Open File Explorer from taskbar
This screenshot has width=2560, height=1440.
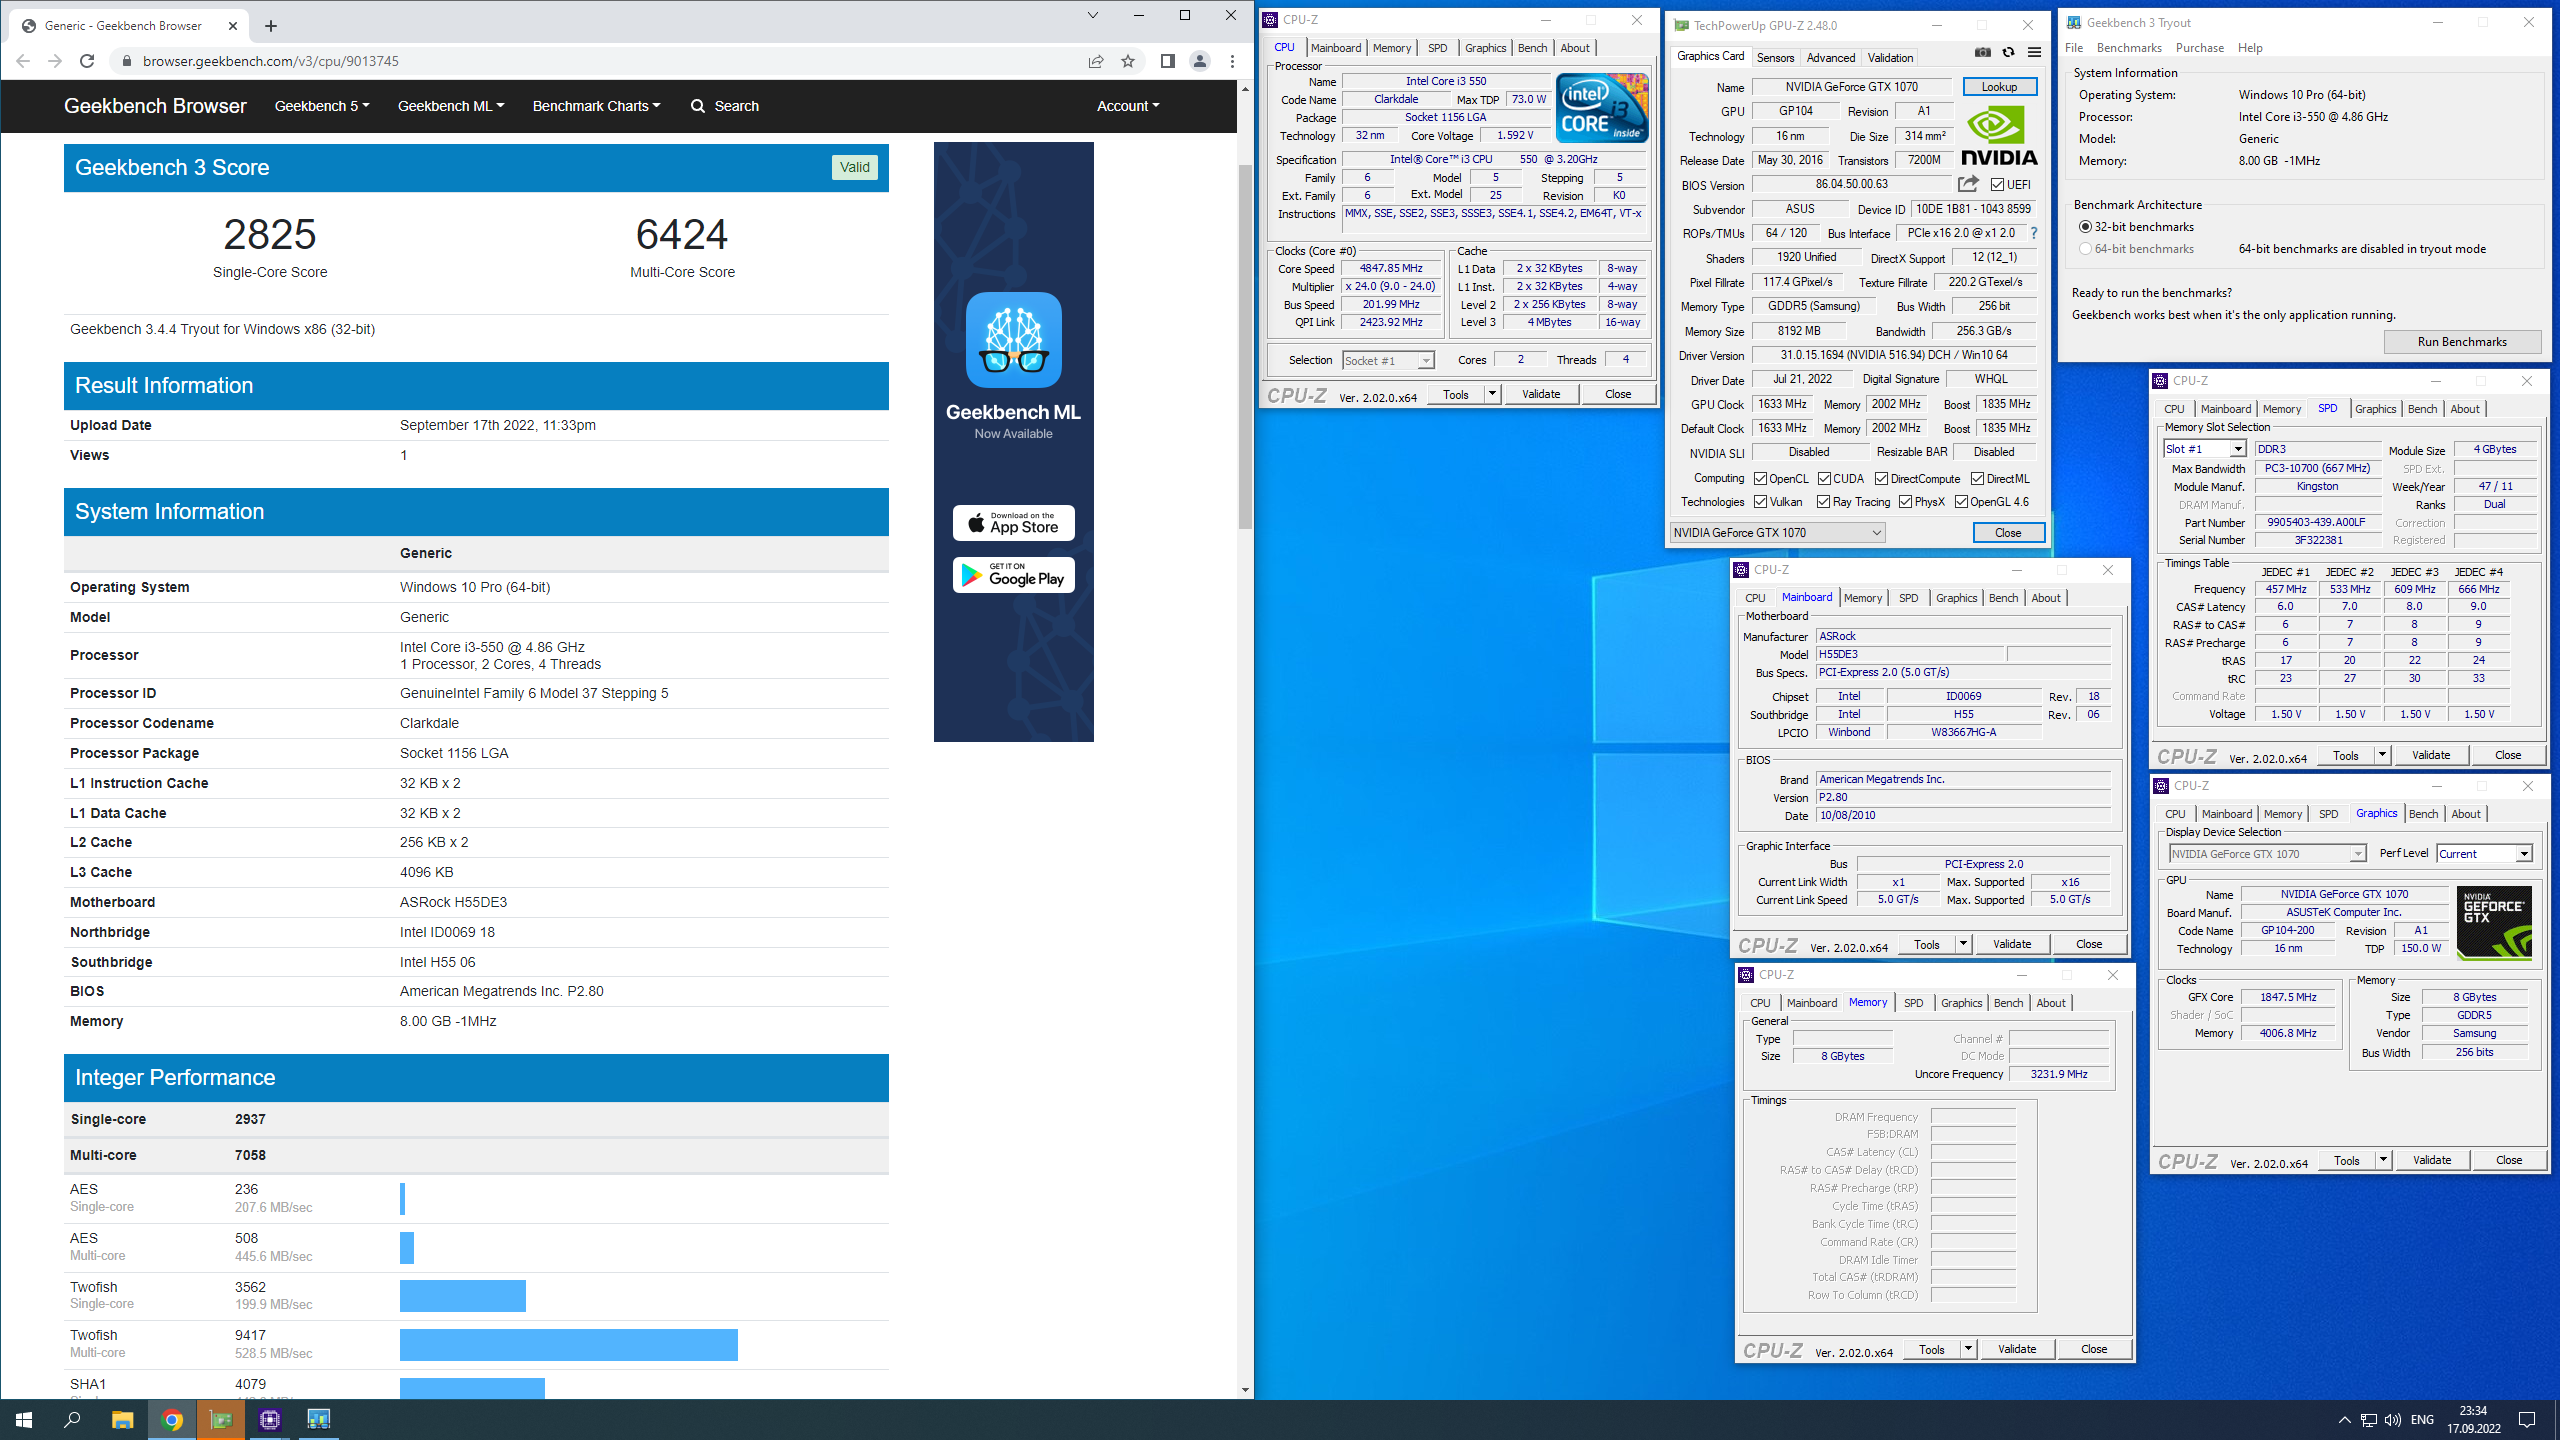[122, 1420]
